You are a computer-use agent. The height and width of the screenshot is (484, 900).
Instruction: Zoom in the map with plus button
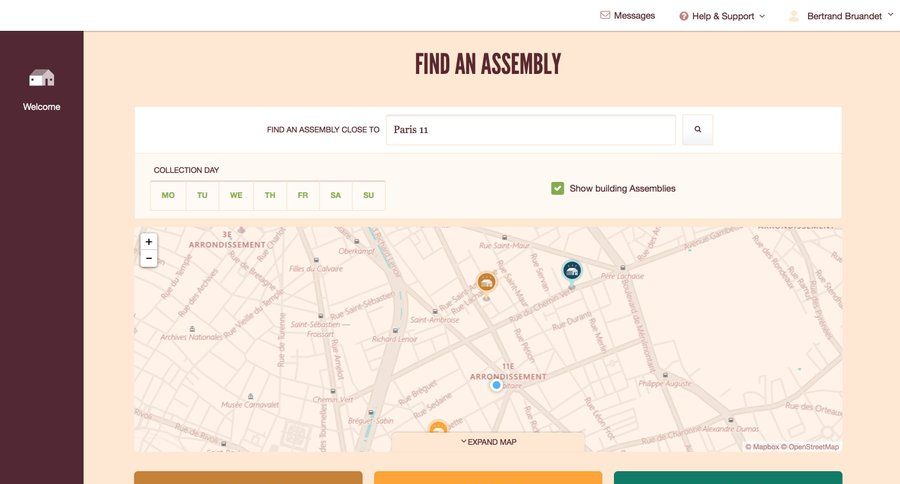(149, 242)
